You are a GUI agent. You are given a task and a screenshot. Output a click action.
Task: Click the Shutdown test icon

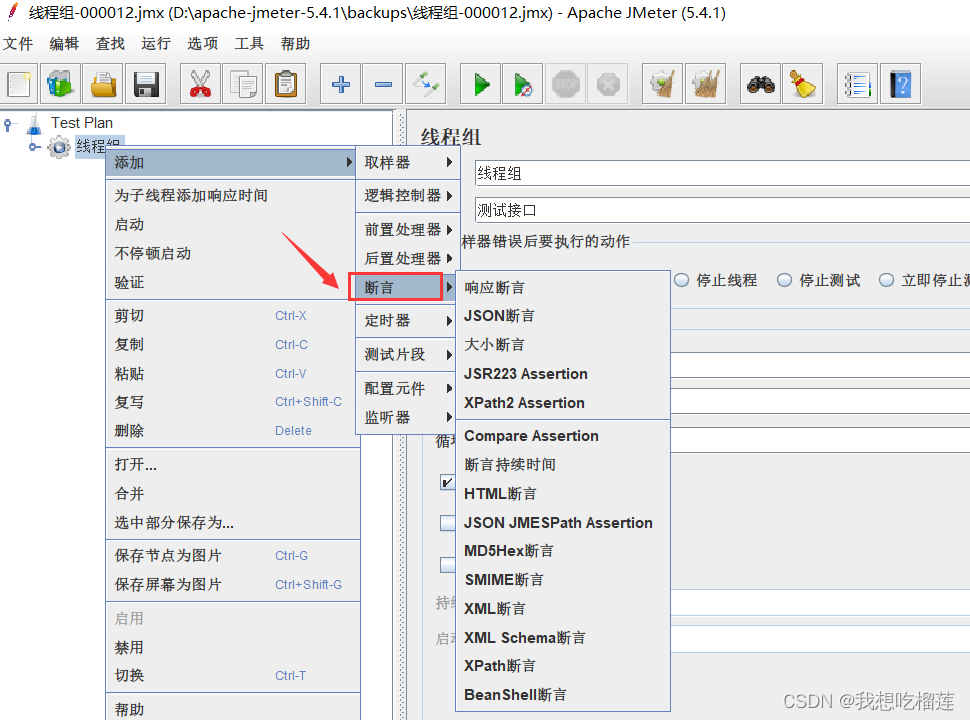(x=608, y=84)
